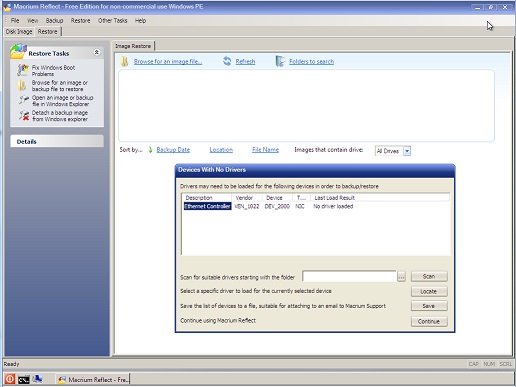Click the No driver loaded result cell
The image size is (516, 387).
point(333,206)
